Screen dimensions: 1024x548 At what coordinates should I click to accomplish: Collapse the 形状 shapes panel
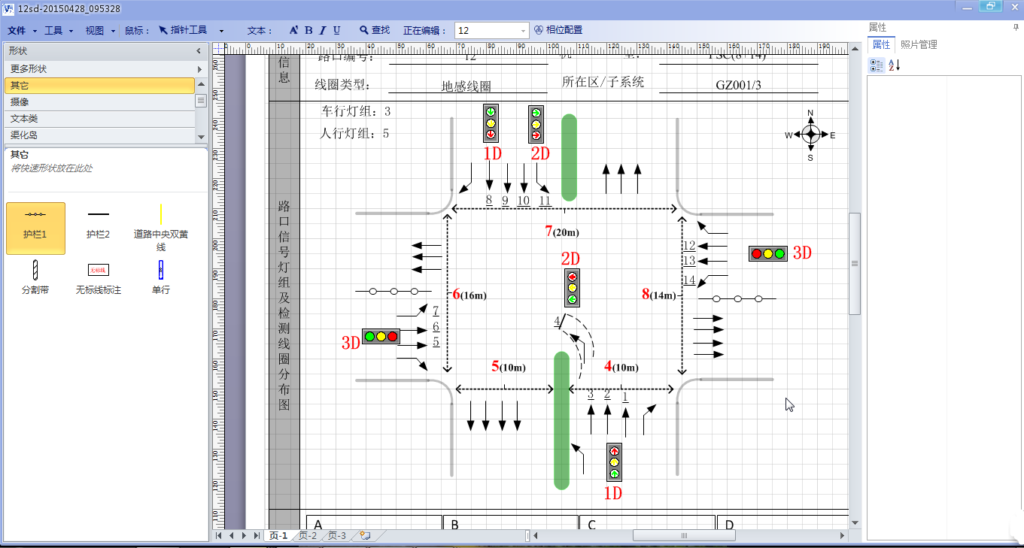click(198, 50)
